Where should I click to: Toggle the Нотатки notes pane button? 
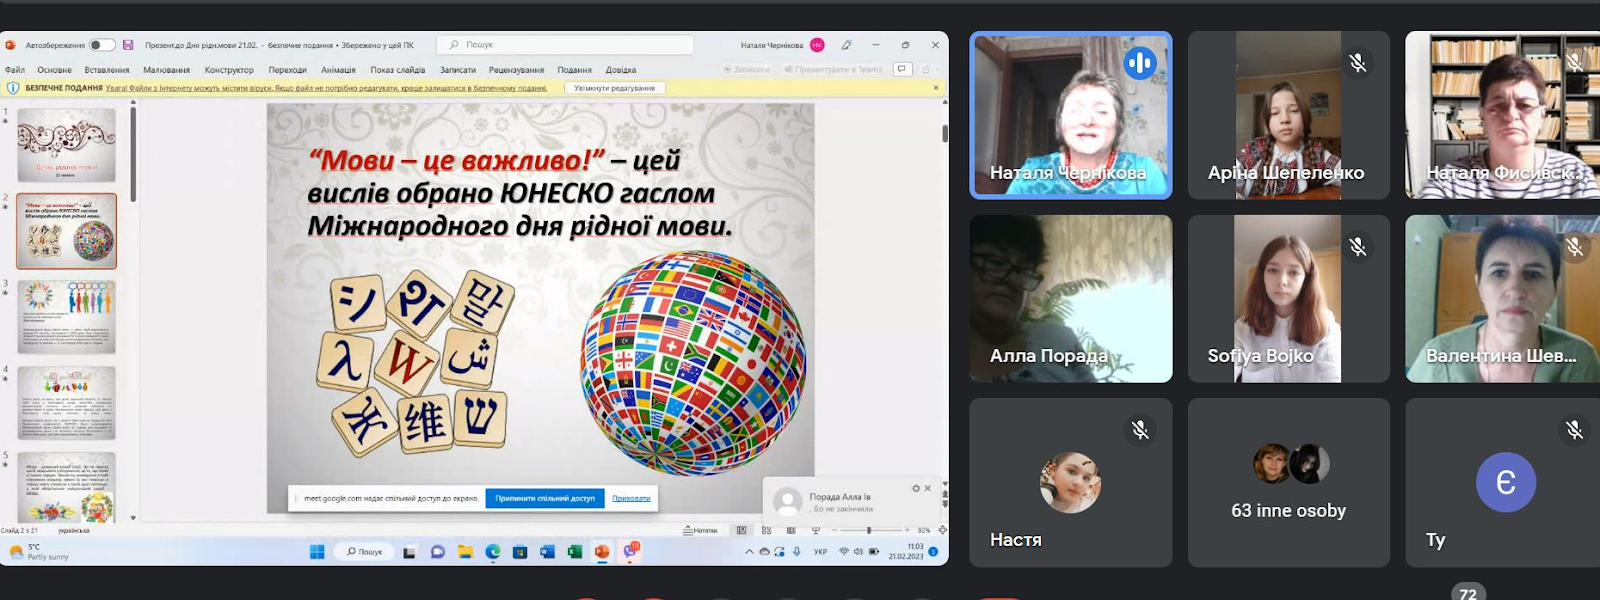[701, 530]
